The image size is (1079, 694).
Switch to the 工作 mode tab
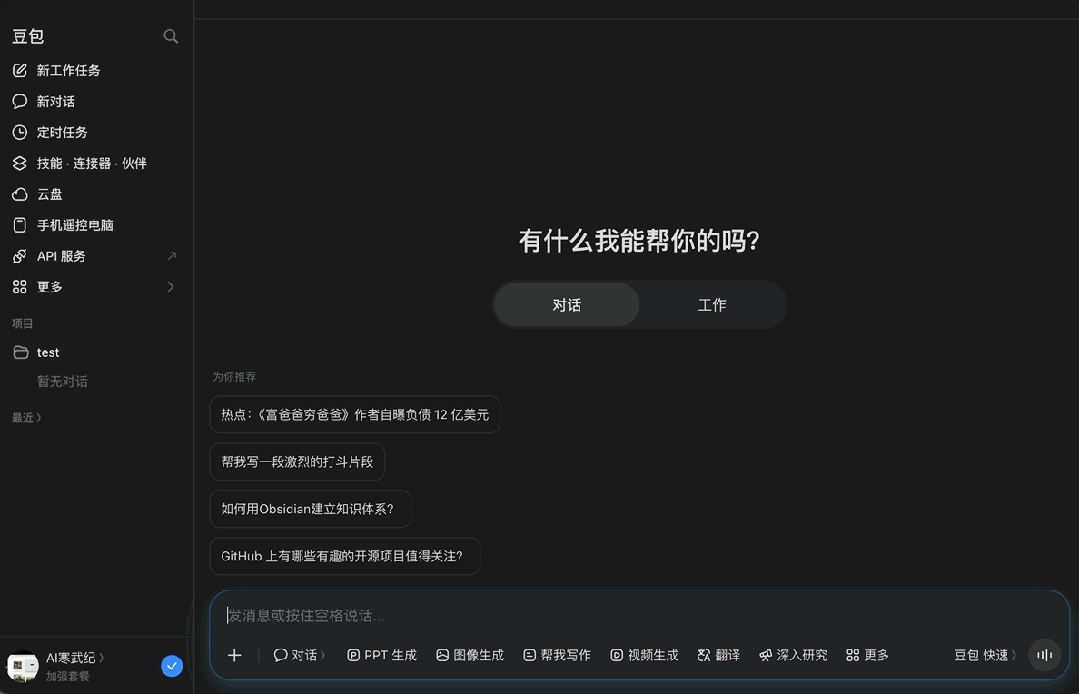712,305
